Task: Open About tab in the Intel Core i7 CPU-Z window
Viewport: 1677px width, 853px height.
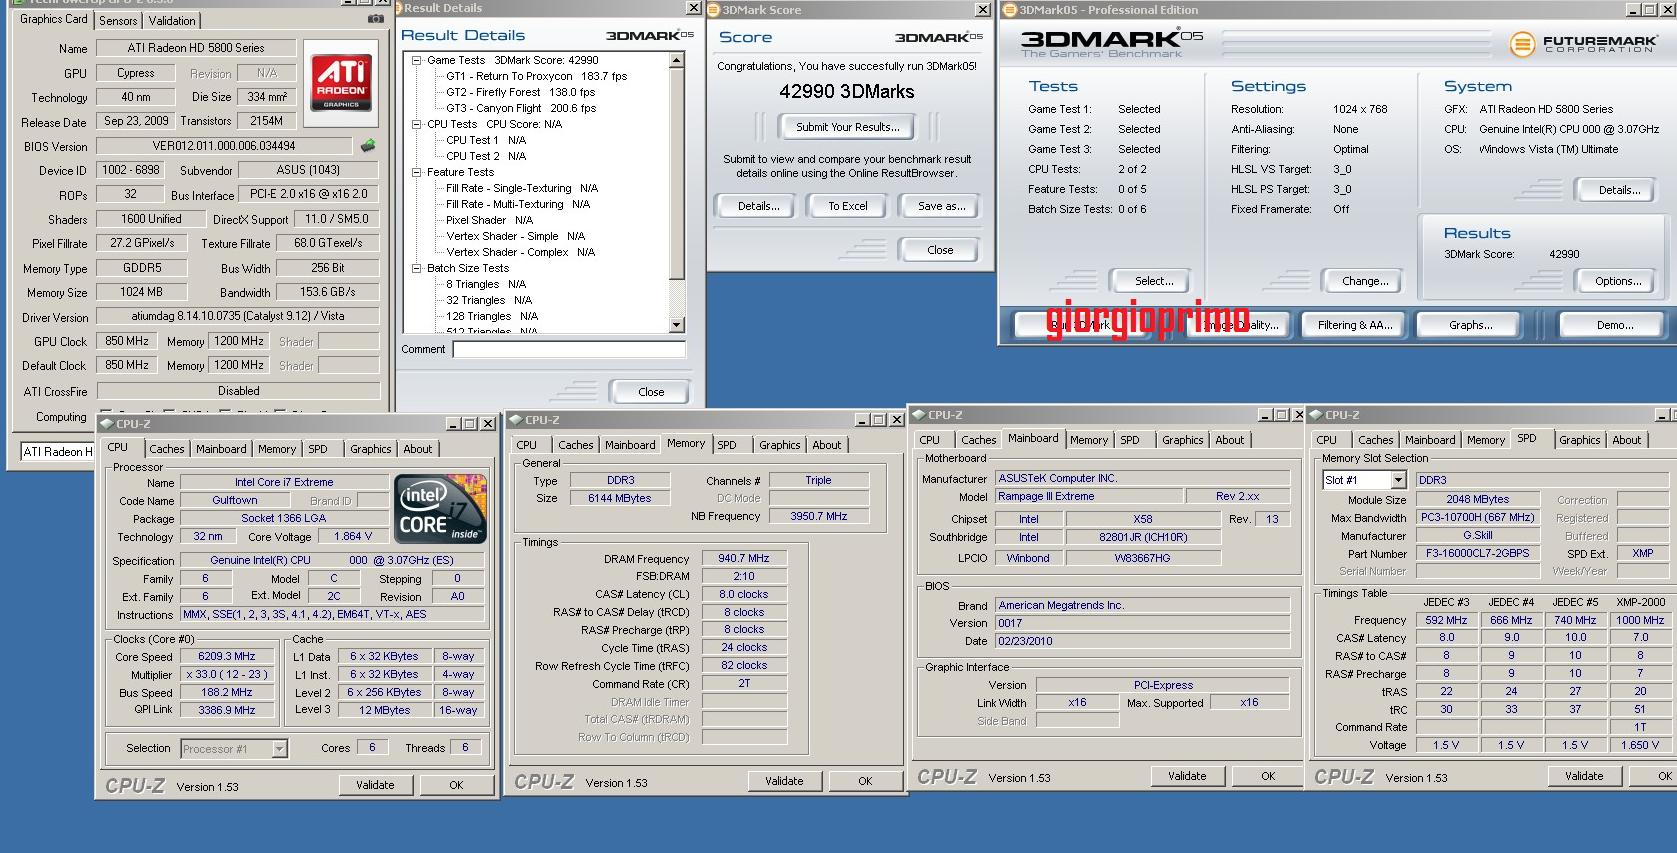Action: [418, 449]
